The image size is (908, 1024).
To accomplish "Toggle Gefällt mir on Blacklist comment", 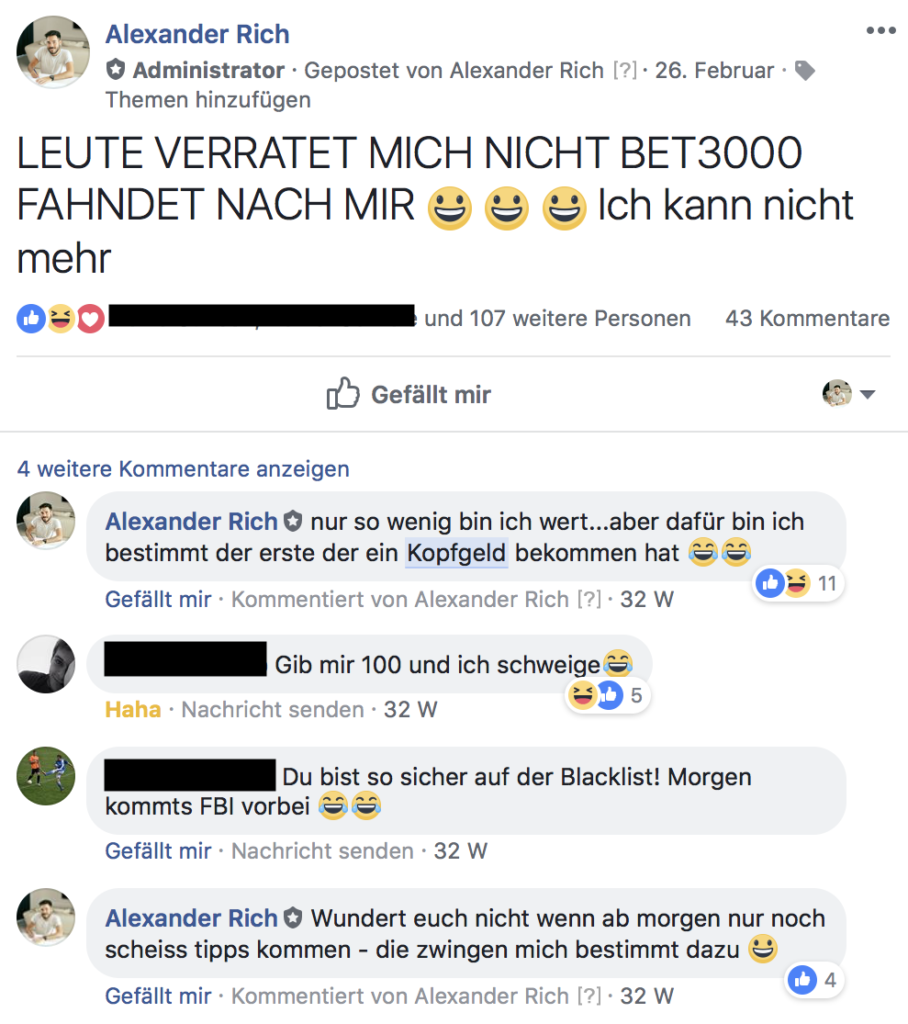I will [158, 851].
